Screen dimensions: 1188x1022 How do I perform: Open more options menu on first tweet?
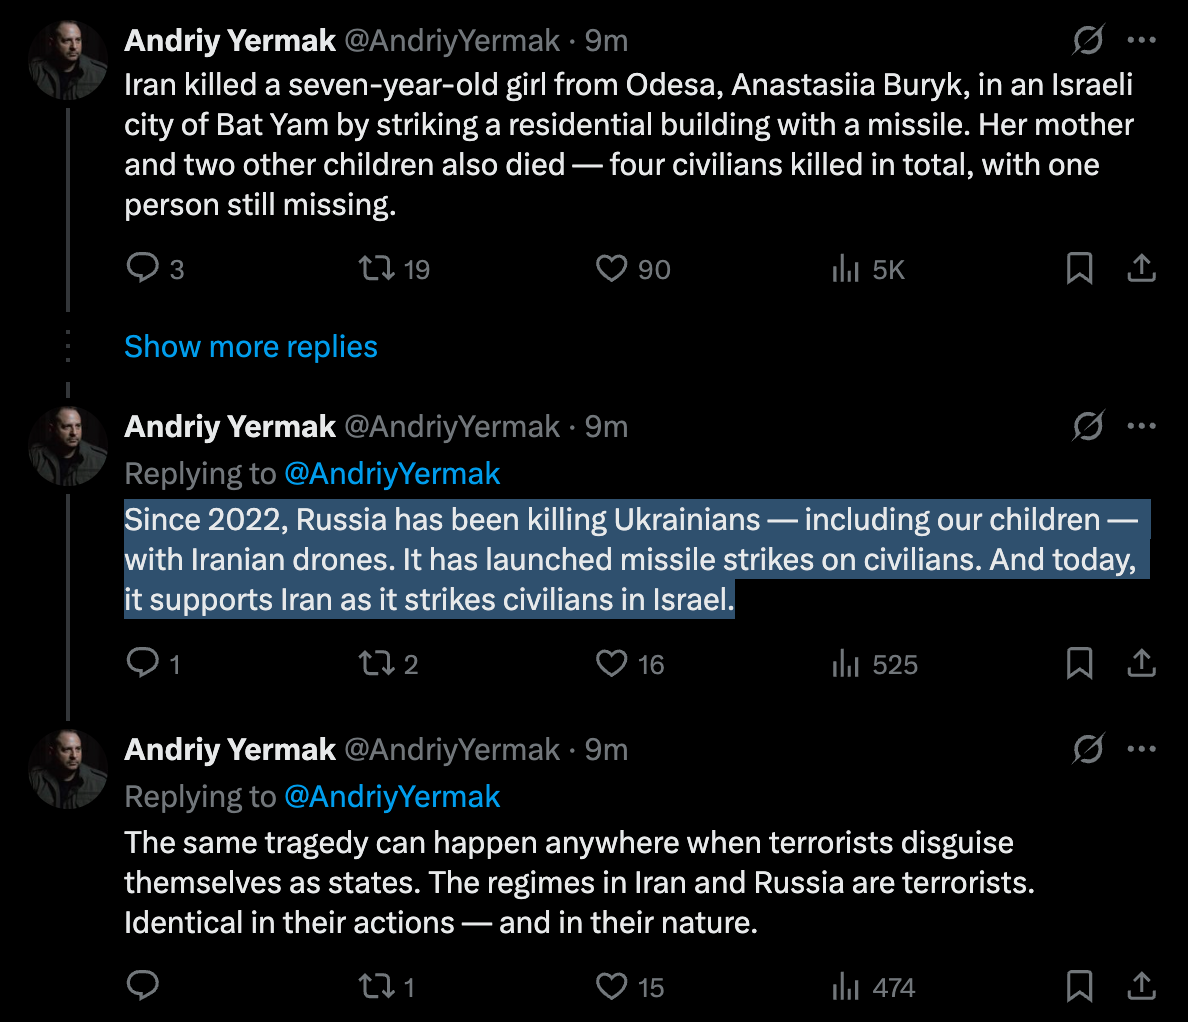[x=1141, y=40]
